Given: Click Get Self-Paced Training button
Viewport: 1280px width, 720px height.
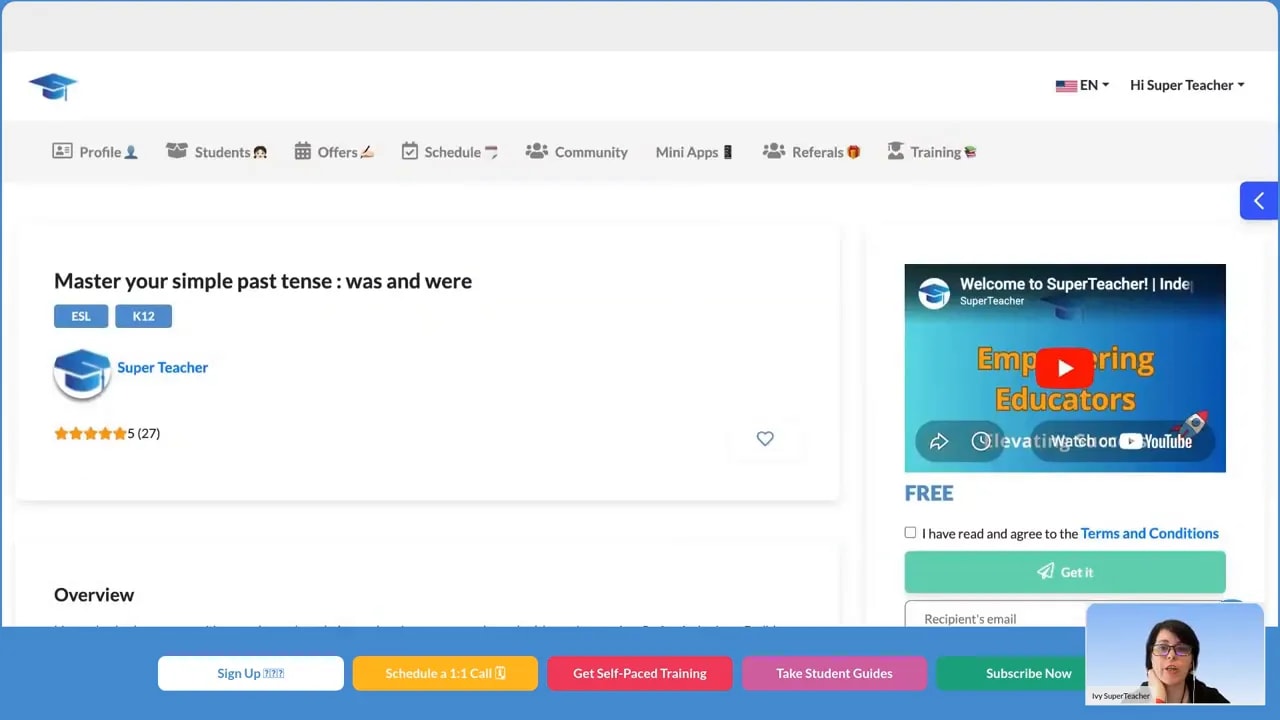Looking at the screenshot, I should (640, 673).
